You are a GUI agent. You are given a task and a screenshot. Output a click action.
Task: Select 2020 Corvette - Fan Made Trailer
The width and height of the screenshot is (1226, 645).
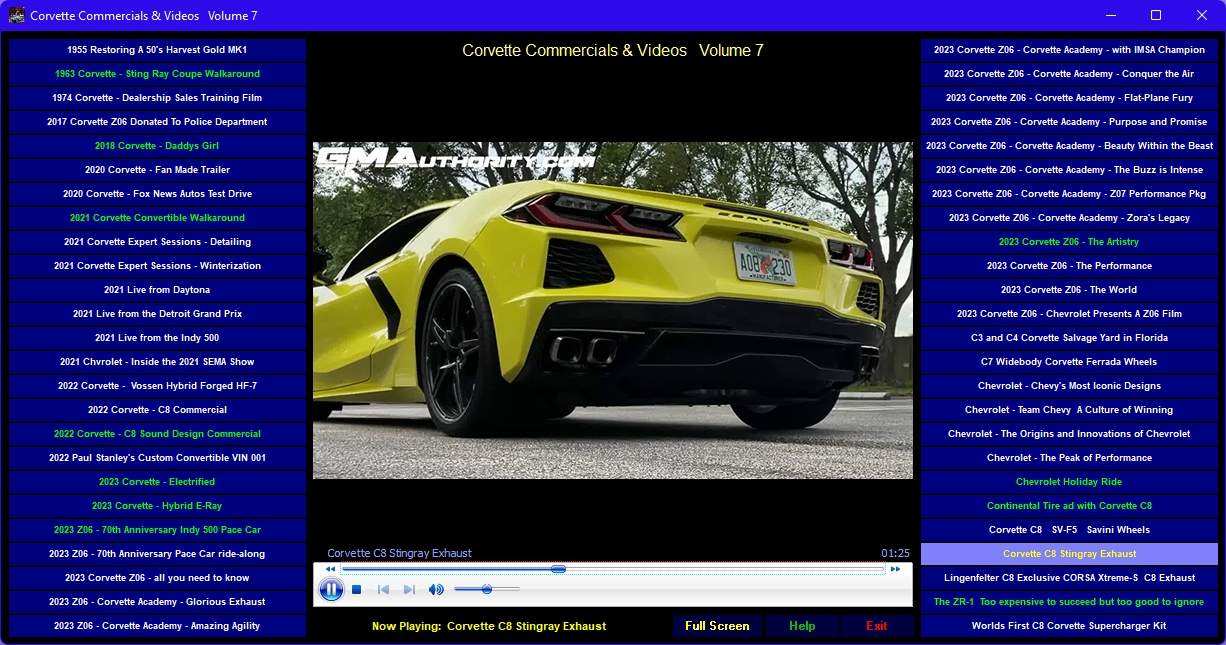pos(157,170)
